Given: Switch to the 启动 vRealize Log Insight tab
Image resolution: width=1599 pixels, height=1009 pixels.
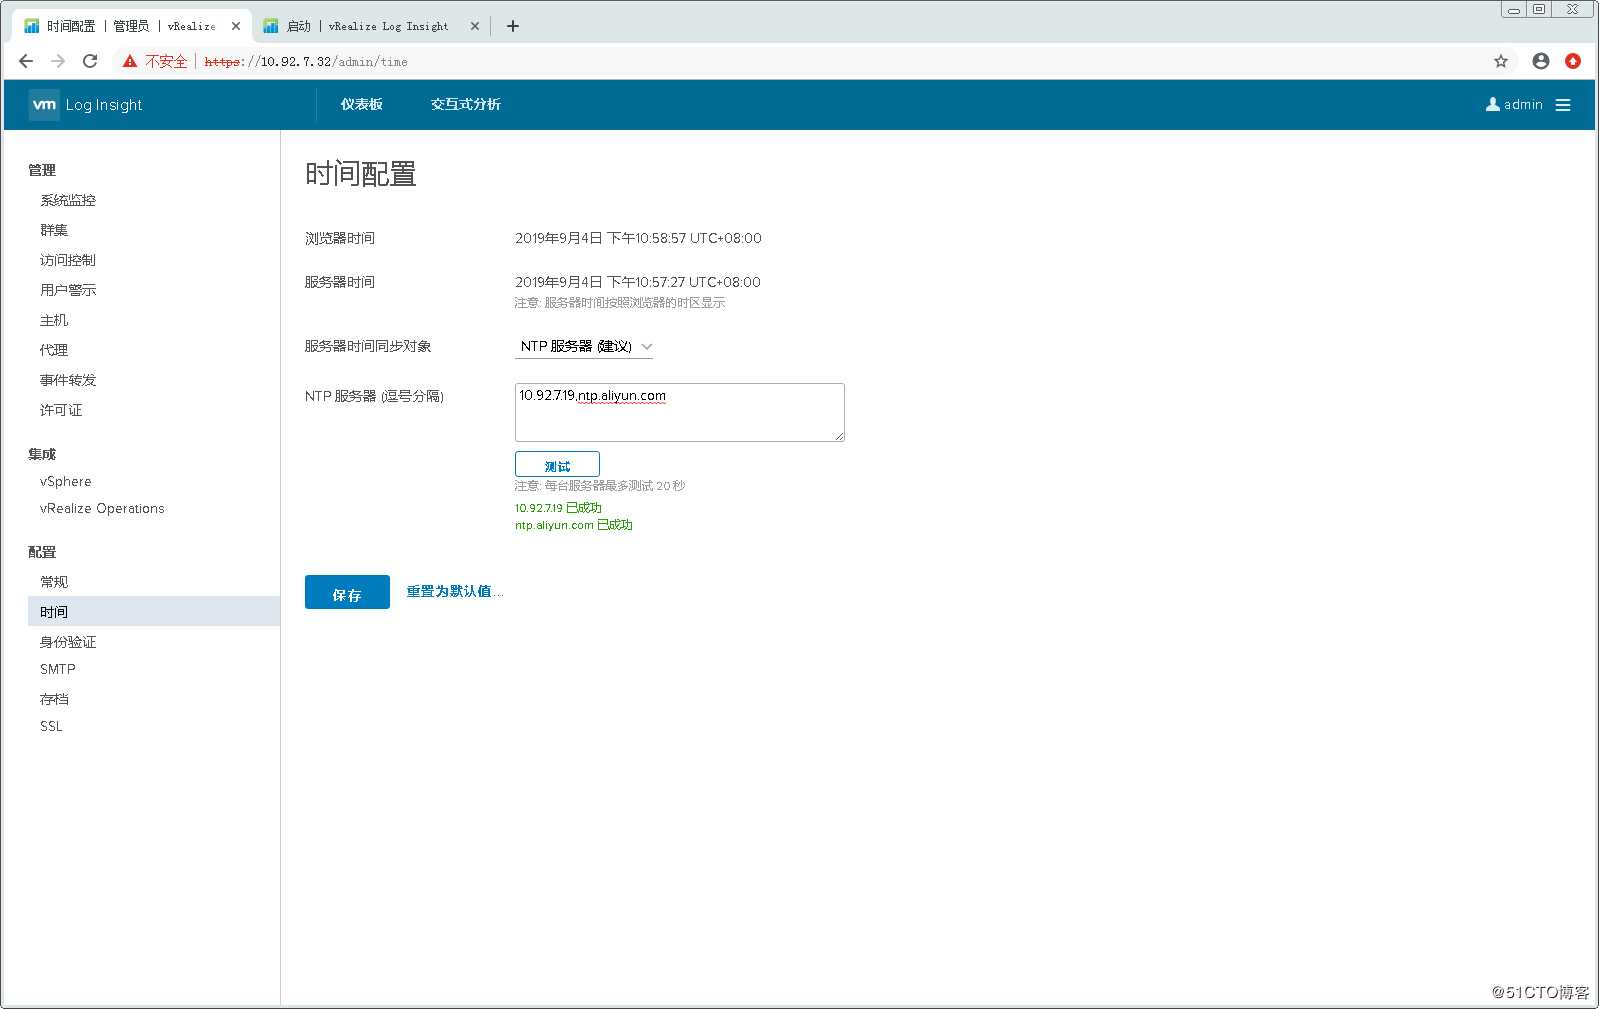Looking at the screenshot, I should tap(369, 26).
